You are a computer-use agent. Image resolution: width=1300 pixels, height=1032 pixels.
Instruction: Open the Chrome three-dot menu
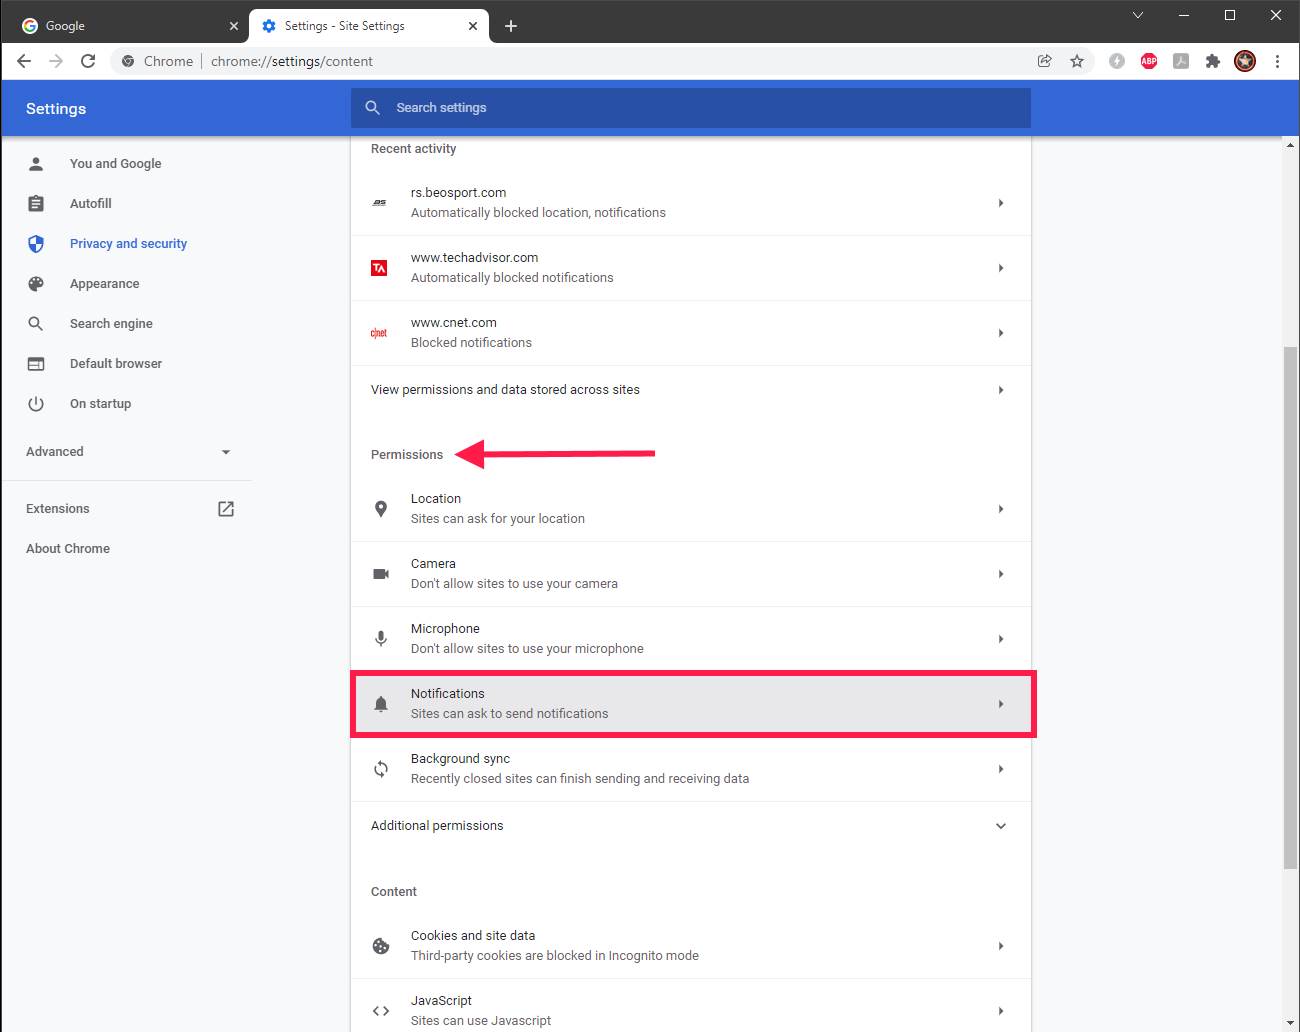(x=1277, y=61)
